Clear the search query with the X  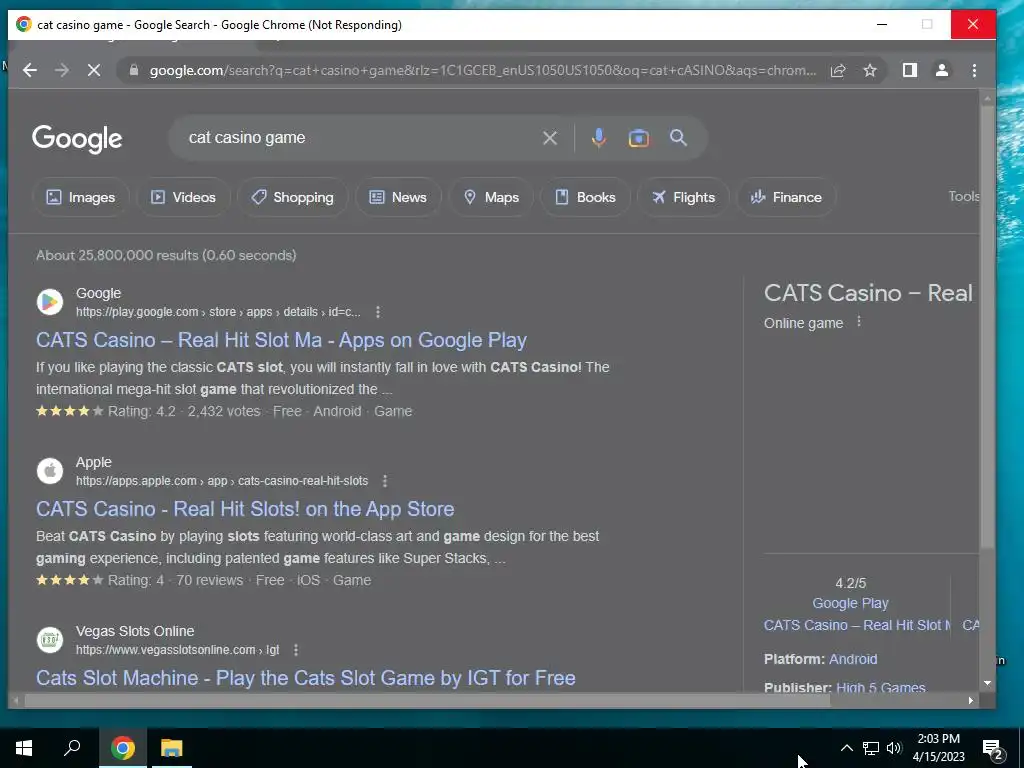(550, 138)
